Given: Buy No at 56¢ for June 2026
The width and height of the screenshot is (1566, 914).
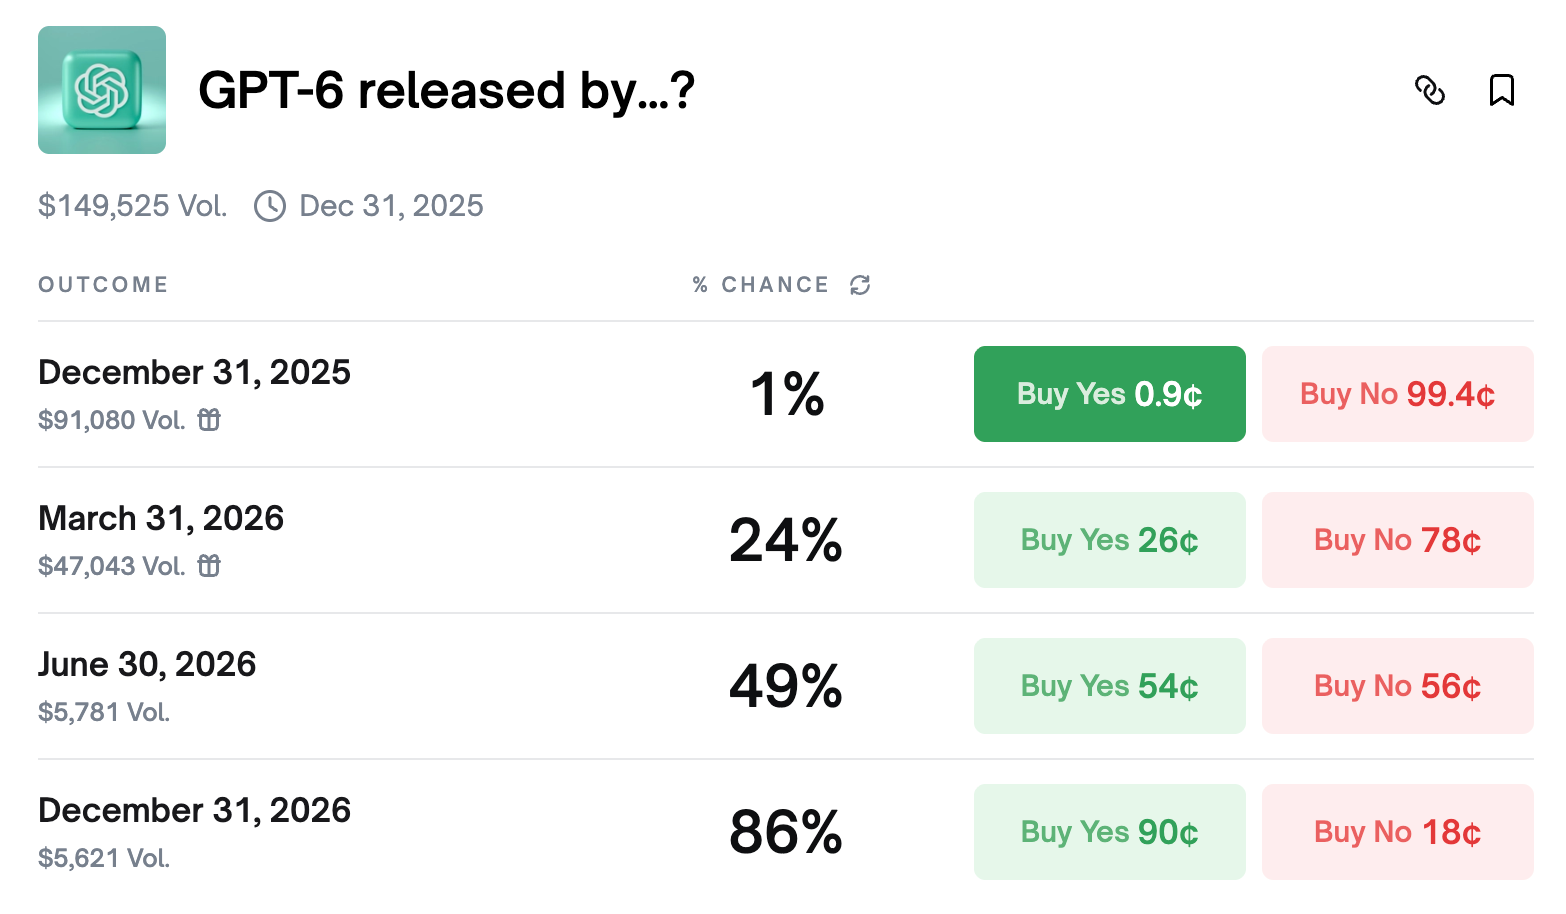Looking at the screenshot, I should (x=1397, y=686).
